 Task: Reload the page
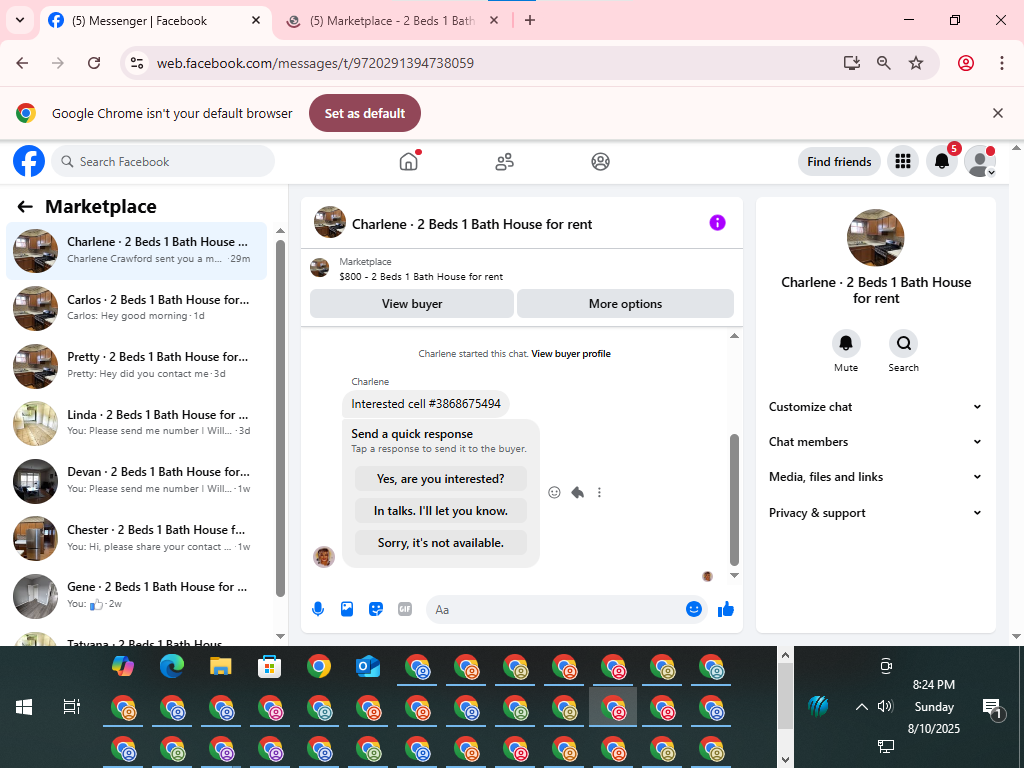(x=94, y=63)
